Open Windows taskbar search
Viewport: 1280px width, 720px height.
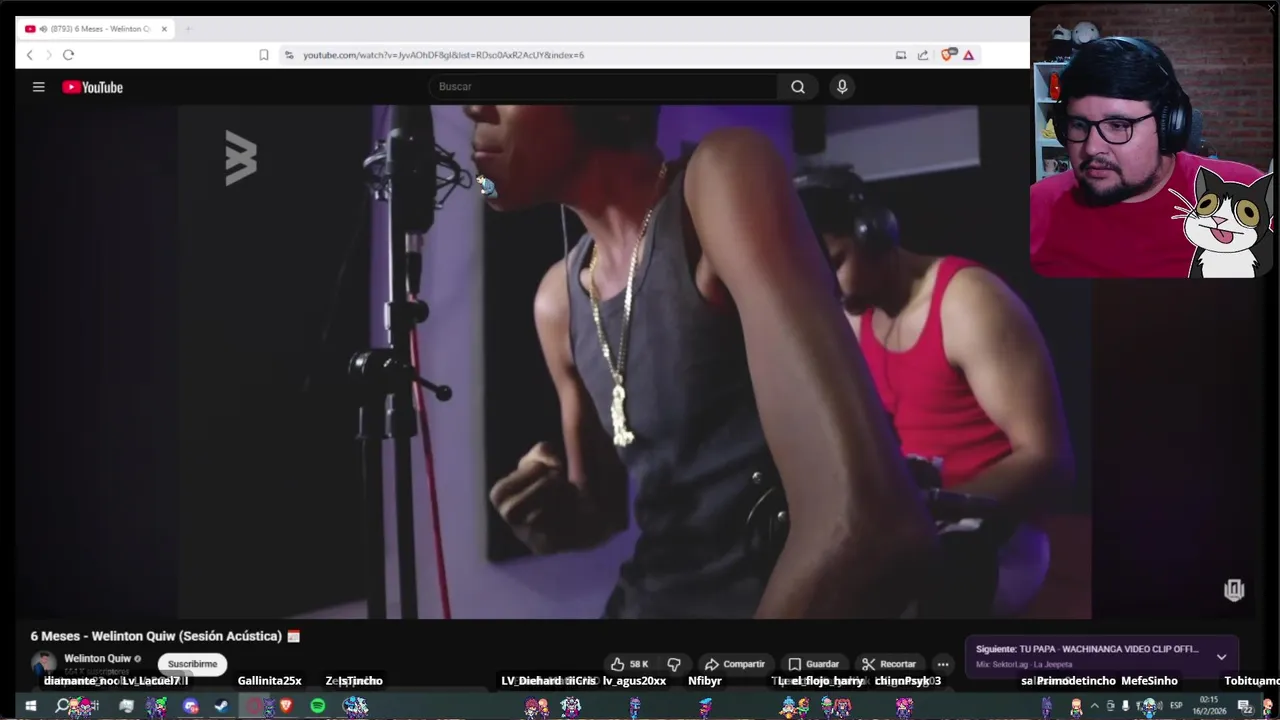click(62, 706)
